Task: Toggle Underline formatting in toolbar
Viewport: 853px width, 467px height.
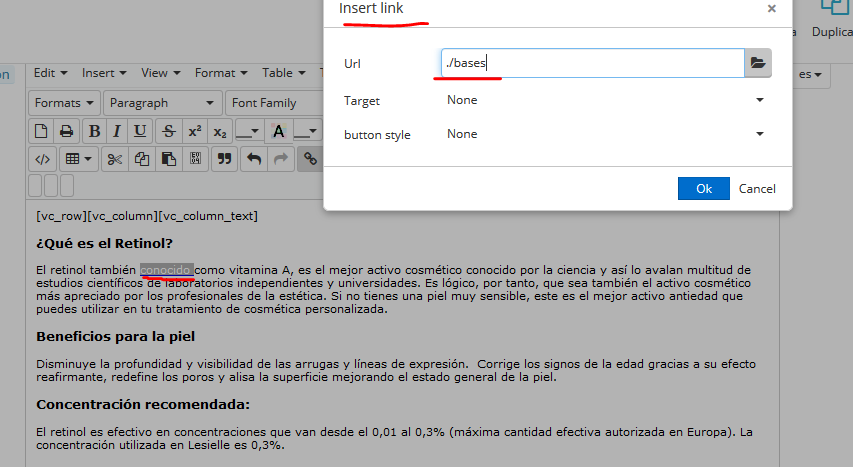Action: pos(140,131)
